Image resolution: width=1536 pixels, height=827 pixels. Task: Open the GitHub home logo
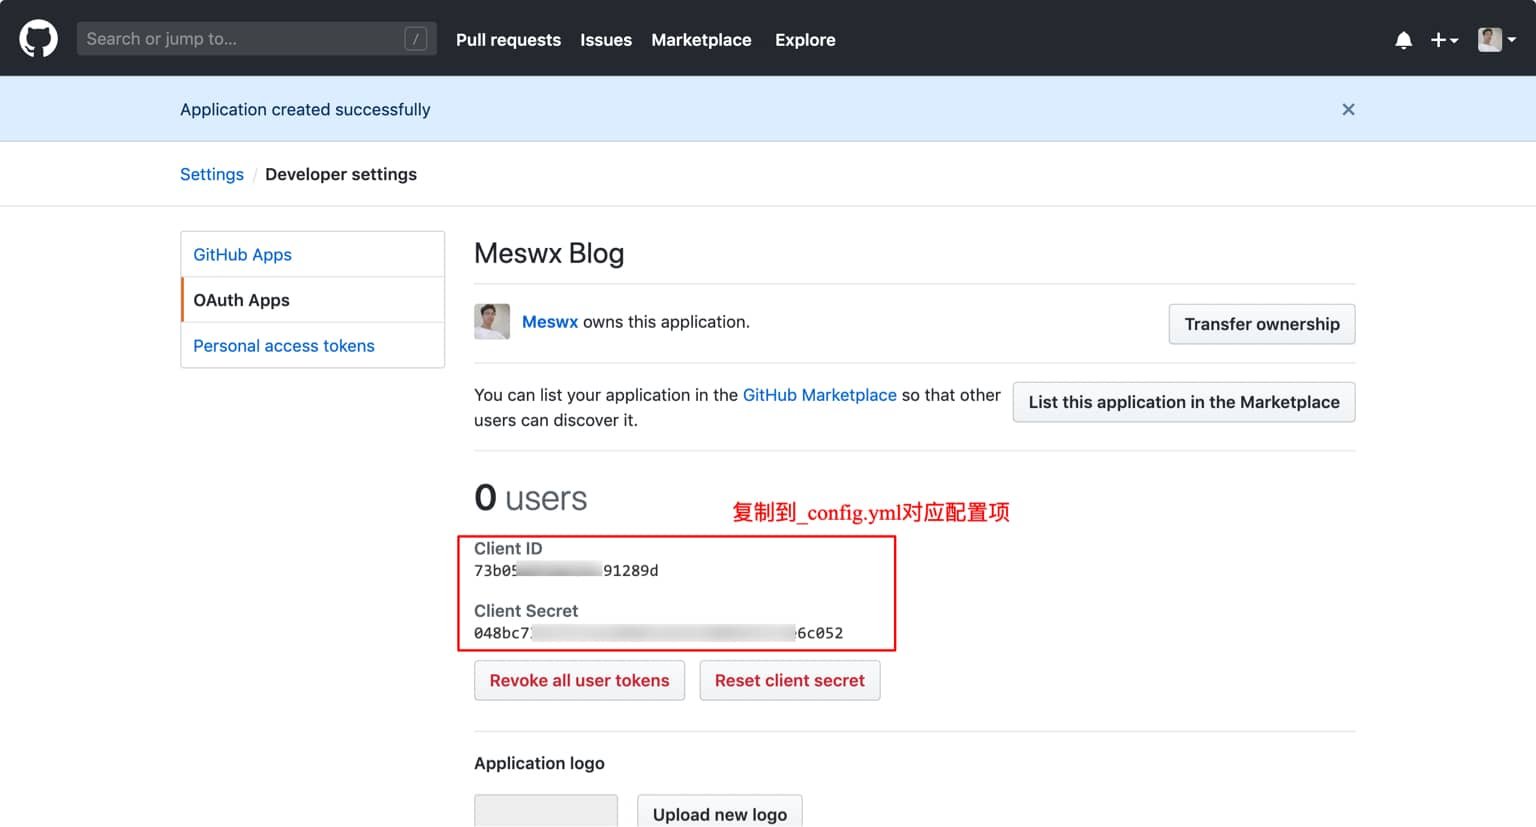[38, 39]
